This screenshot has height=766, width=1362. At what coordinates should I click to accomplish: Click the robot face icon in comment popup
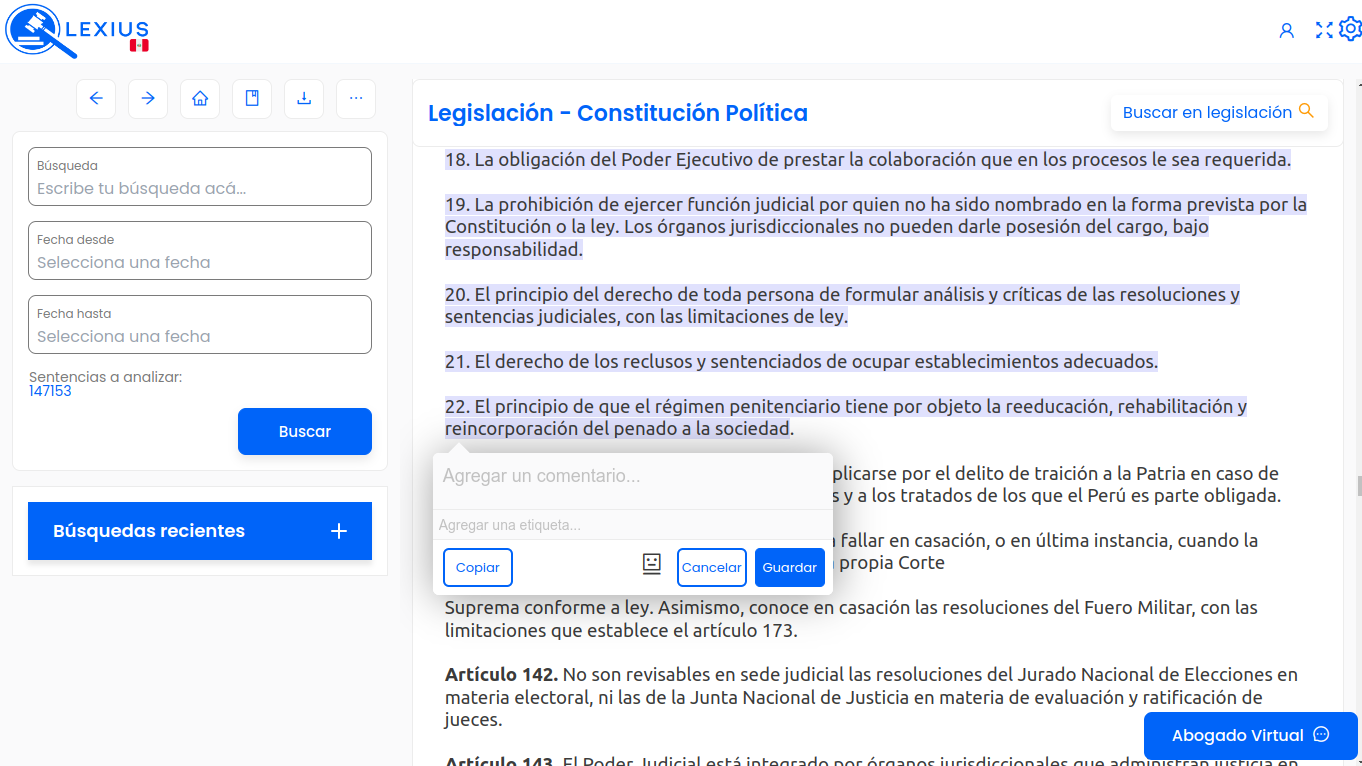click(652, 564)
